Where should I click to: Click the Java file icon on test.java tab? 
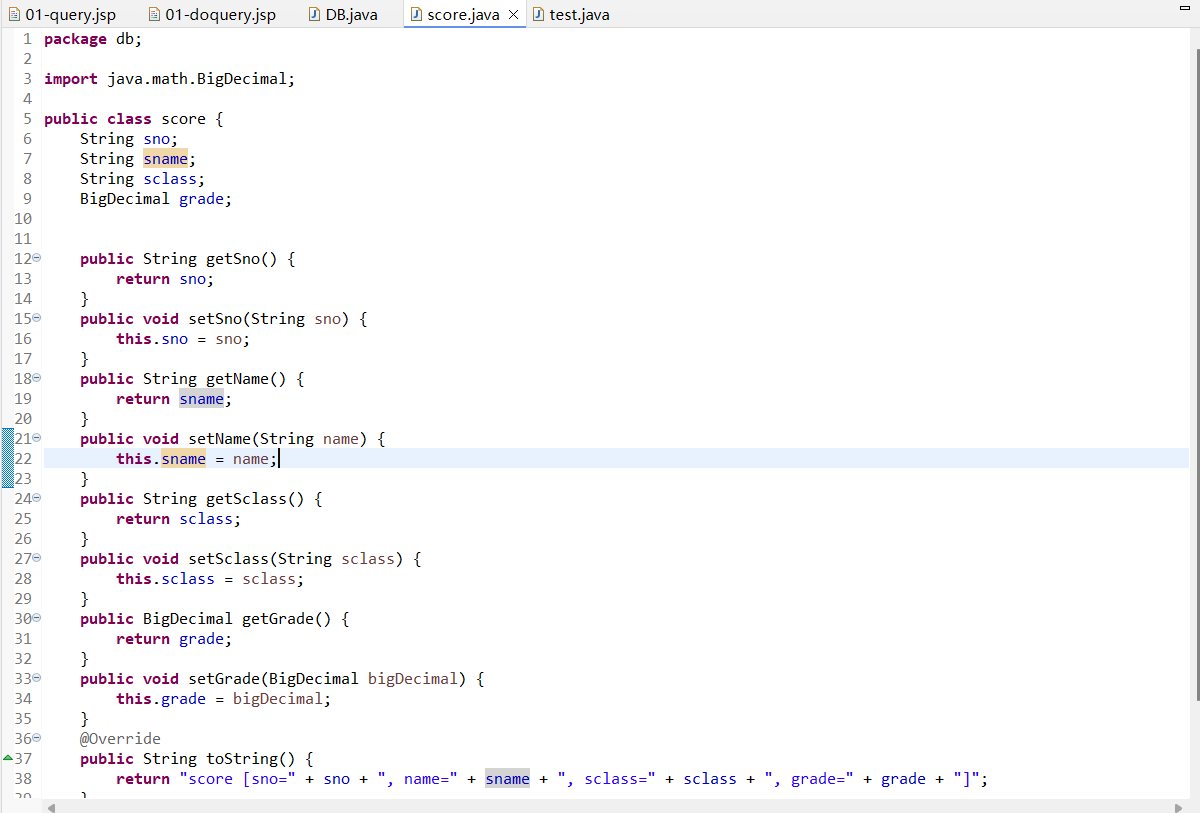[539, 14]
